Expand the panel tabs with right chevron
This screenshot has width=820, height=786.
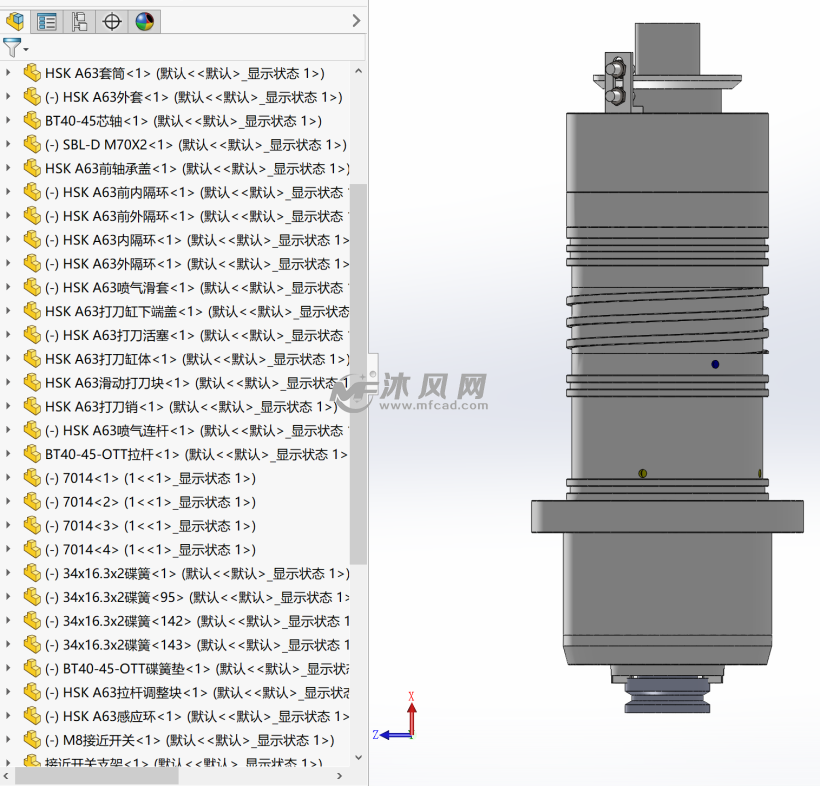357,20
